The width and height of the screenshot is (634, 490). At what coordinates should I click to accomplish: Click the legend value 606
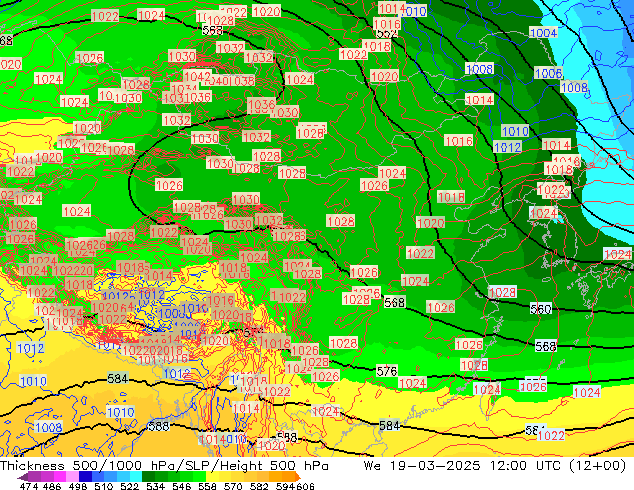305,486
